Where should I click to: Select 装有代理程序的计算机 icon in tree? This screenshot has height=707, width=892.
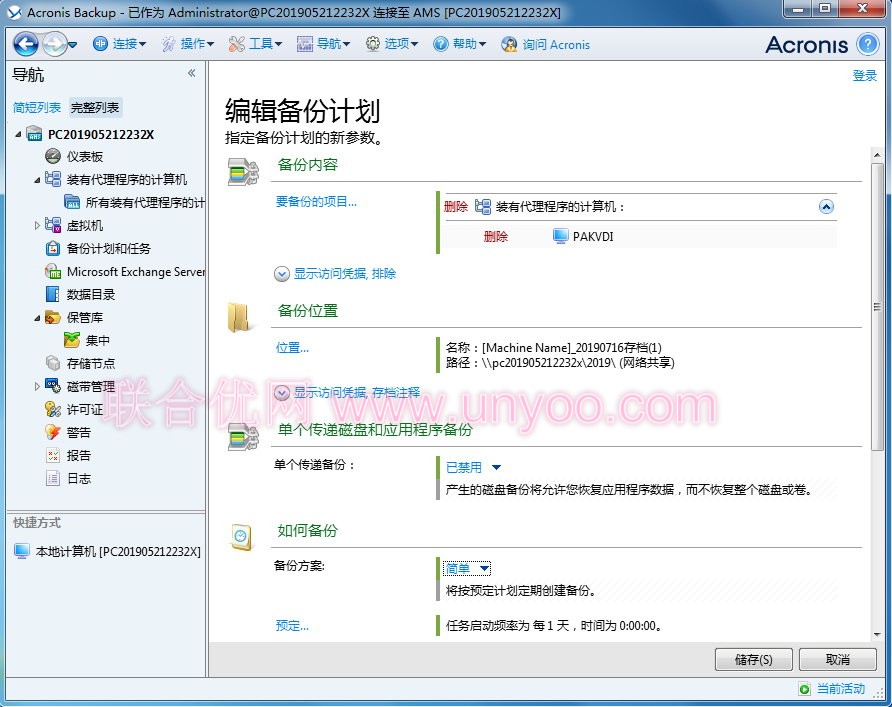53,179
